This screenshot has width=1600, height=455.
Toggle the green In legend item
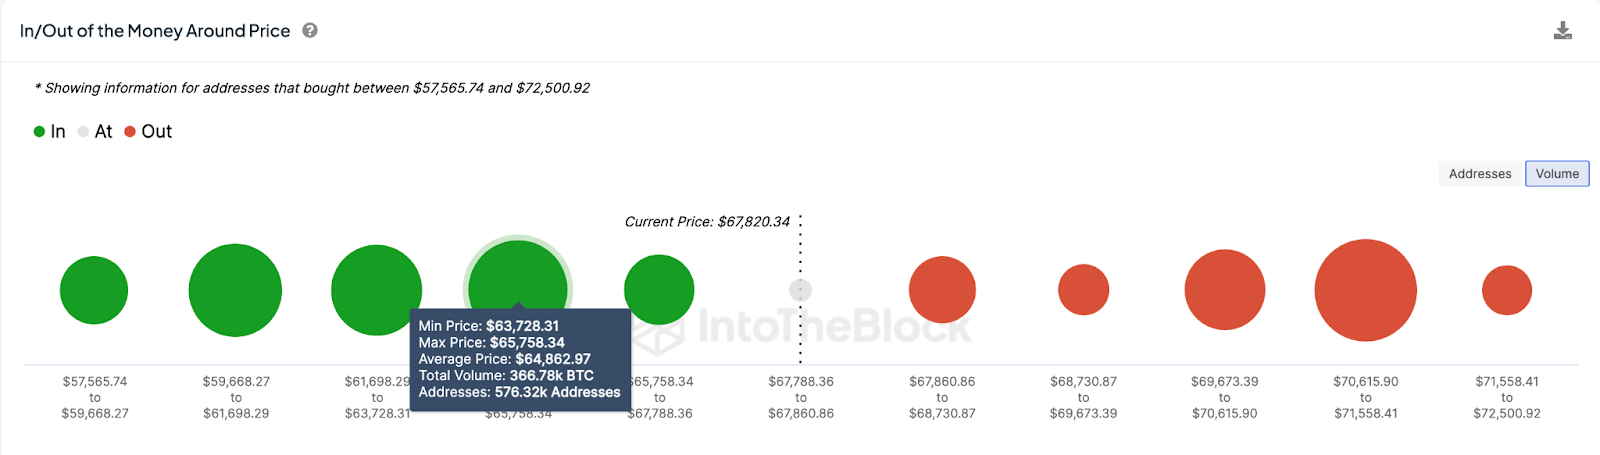coord(50,132)
